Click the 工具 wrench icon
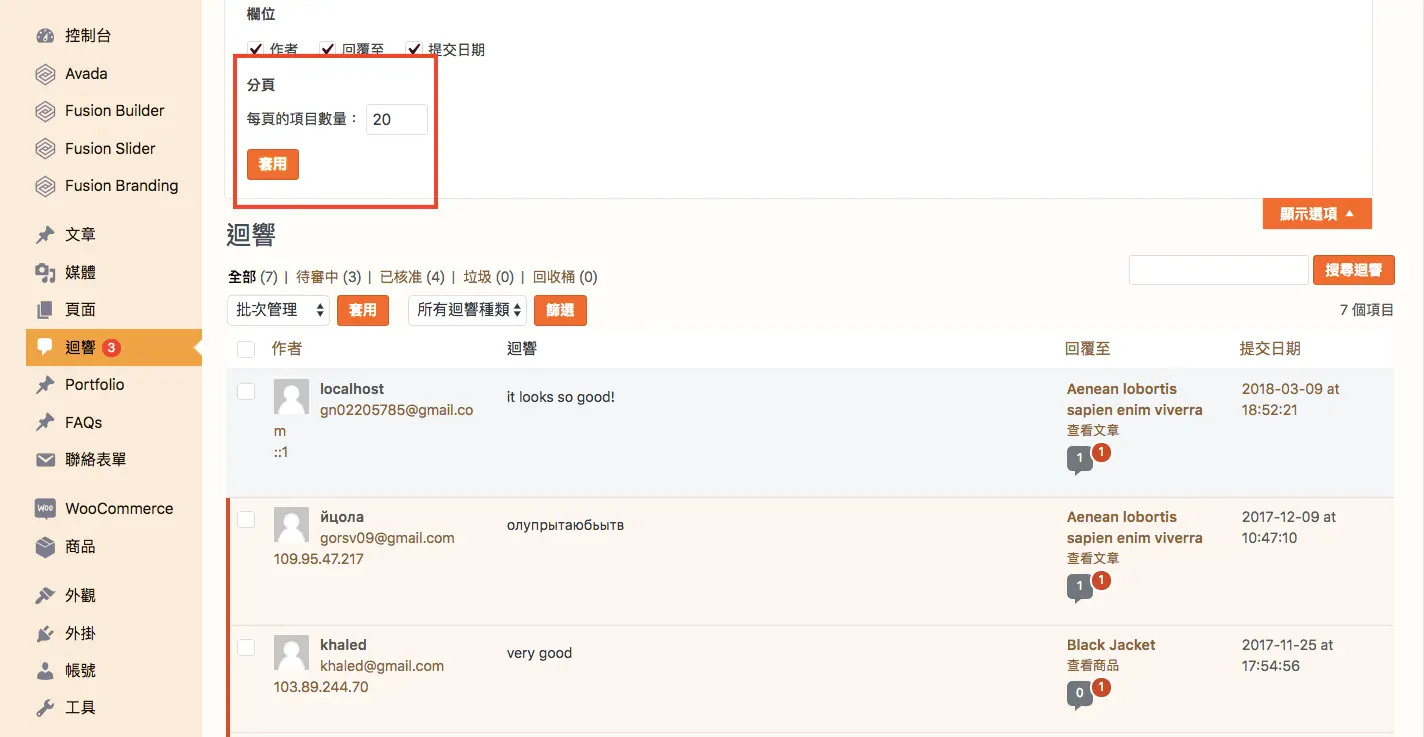 [x=45, y=708]
